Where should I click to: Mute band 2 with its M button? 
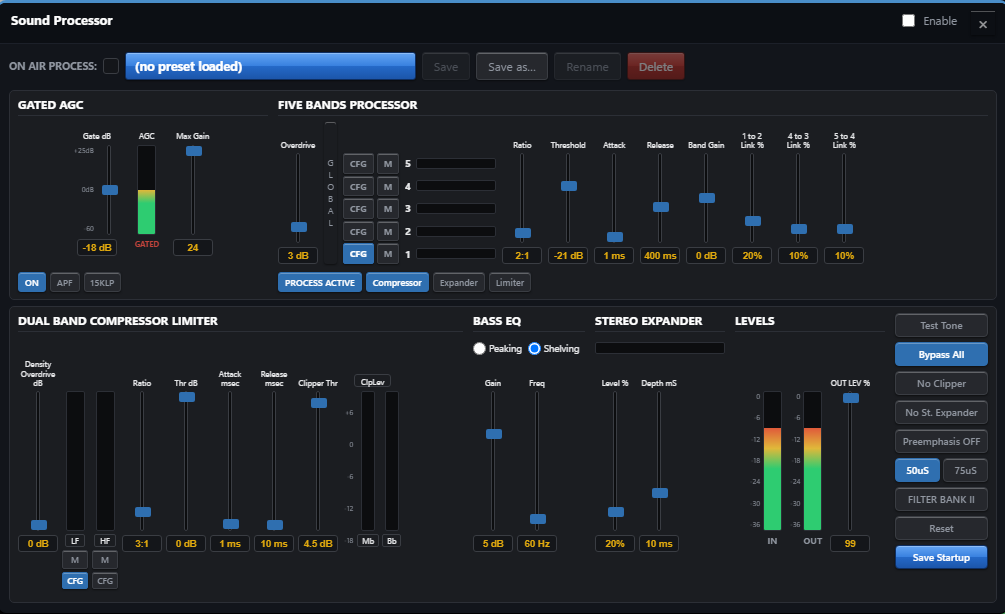point(388,231)
